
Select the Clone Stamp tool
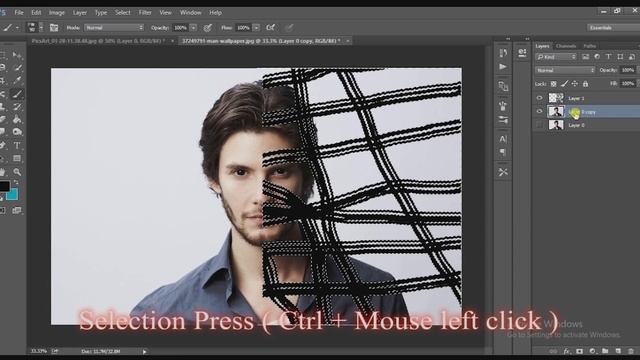pyautogui.click(x=3, y=107)
